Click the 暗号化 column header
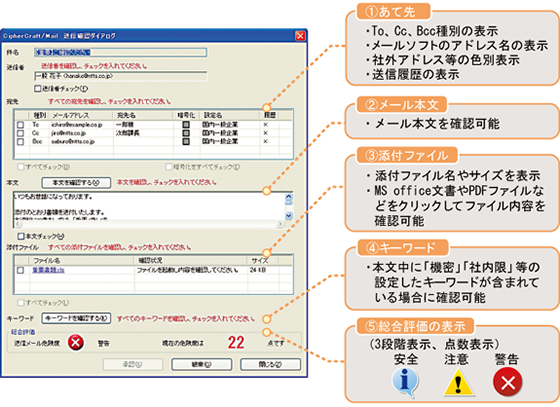 click(x=186, y=115)
